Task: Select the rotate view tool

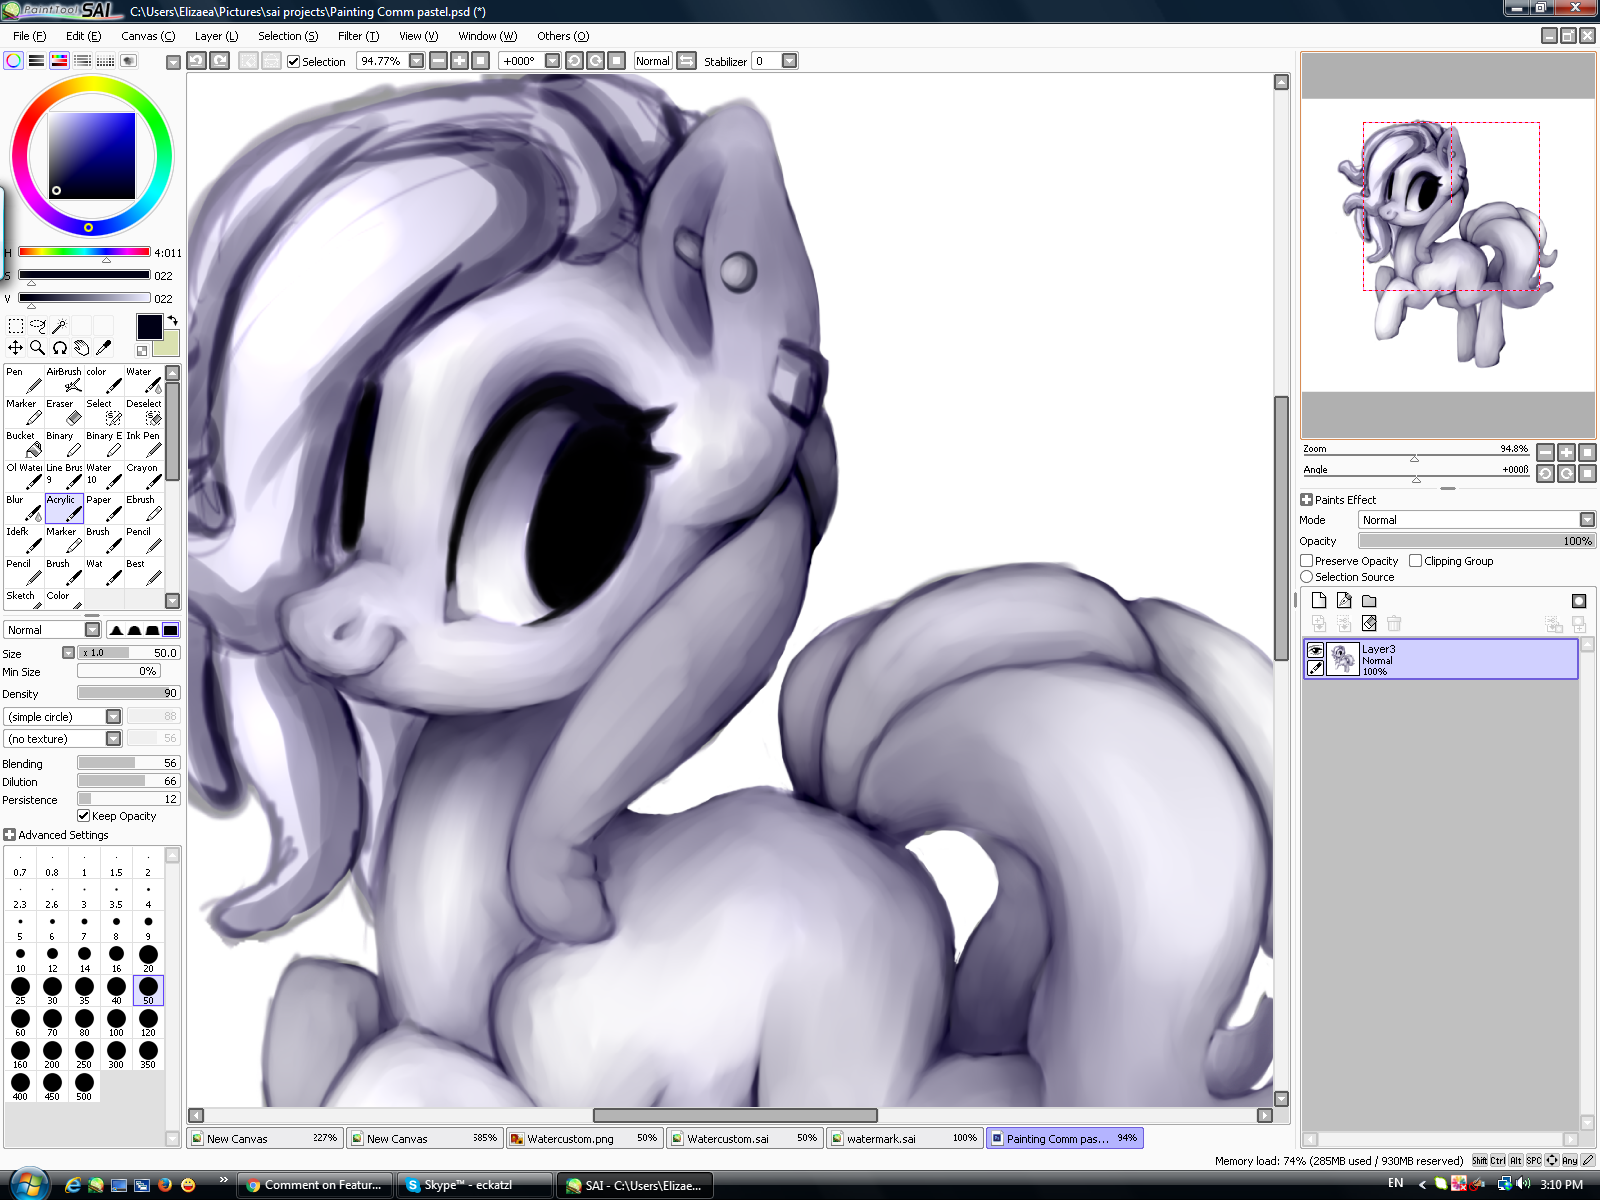Action: 60,348
